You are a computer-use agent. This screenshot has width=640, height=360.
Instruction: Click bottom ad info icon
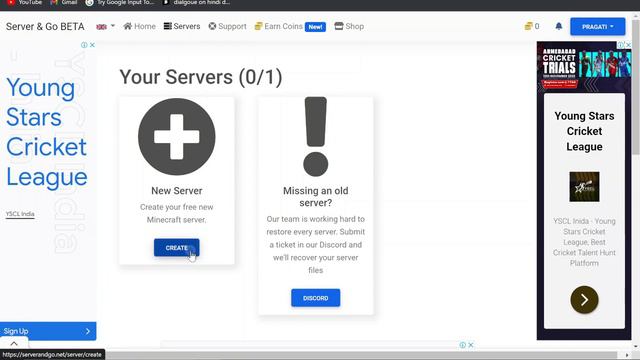462,345
